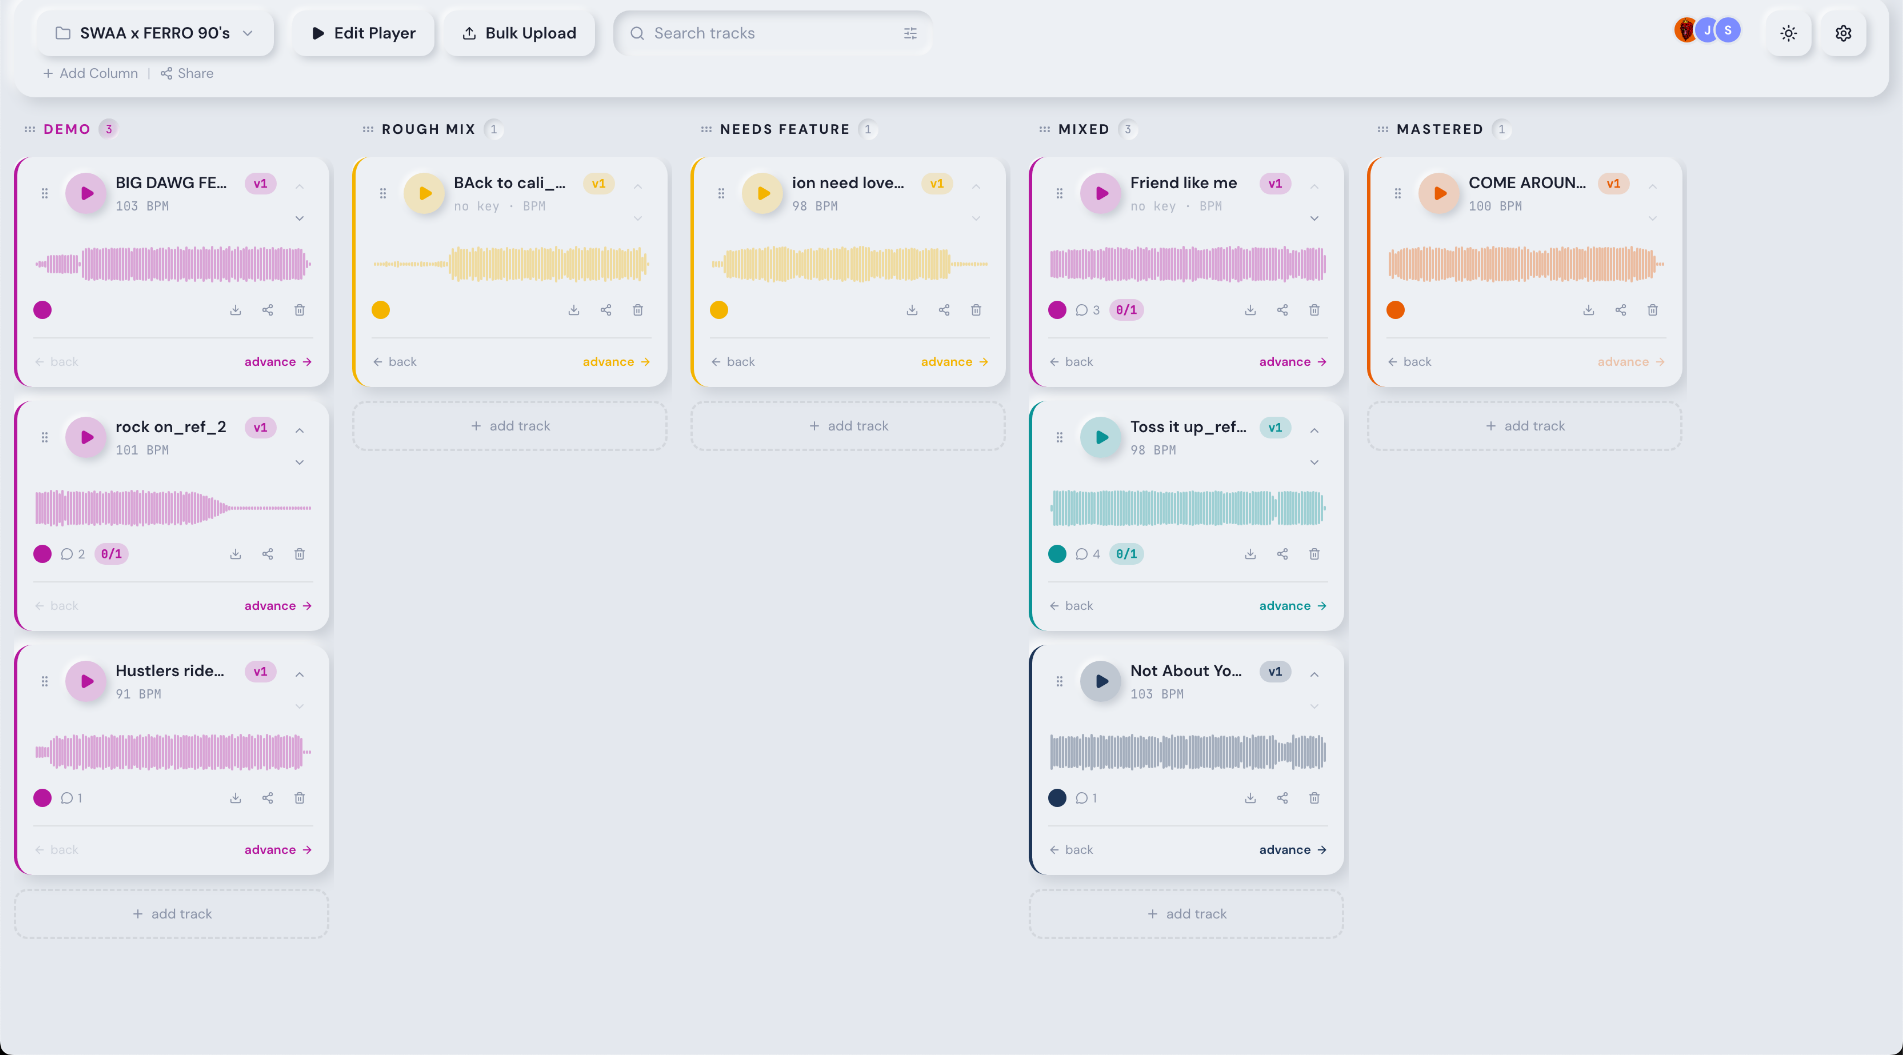Click teal color dot on Toss it up_ref...
The image size is (1903, 1055).
(1057, 554)
